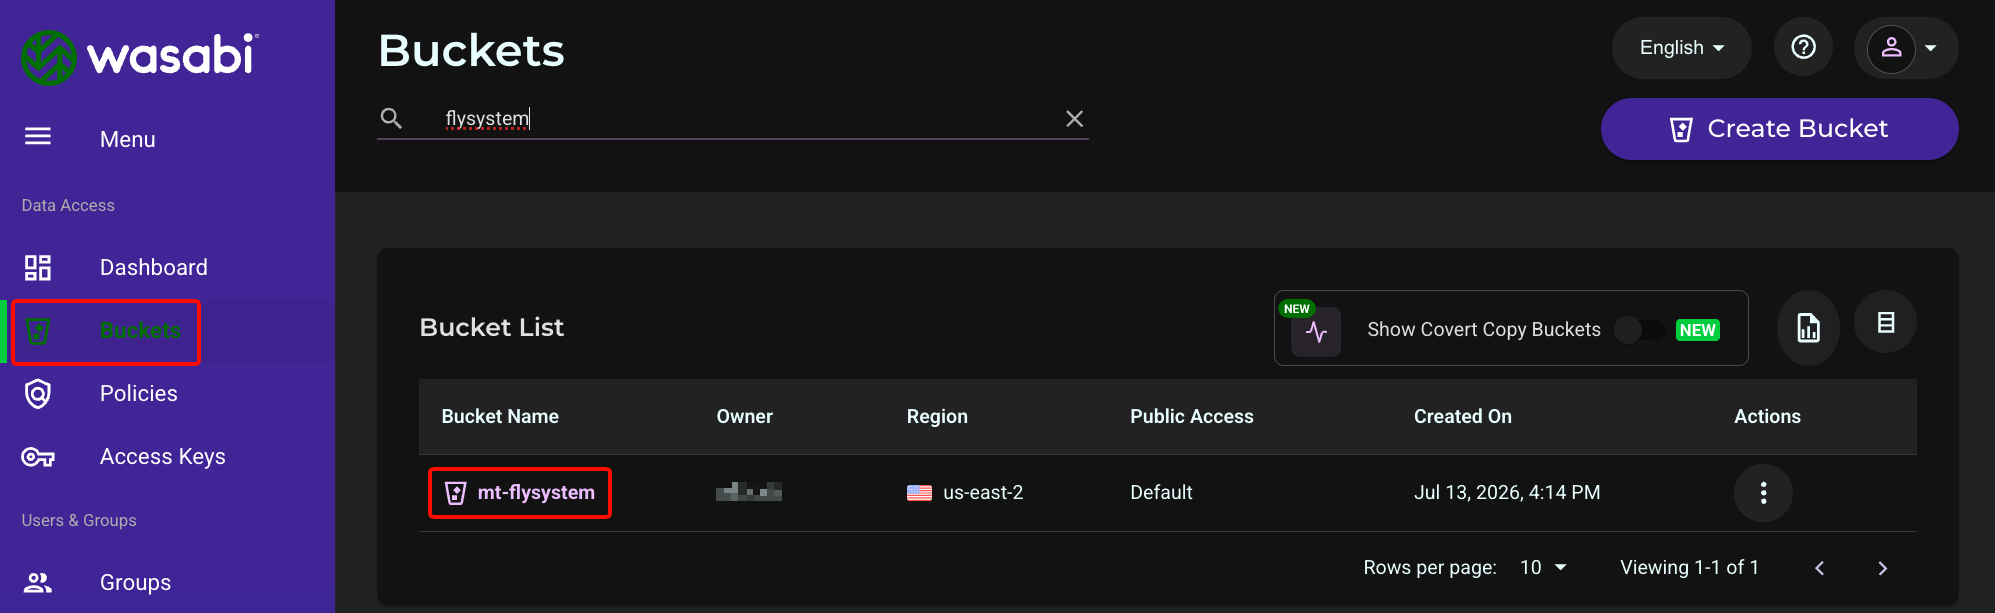Click the Groups people icon
The image size is (1995, 613).
(38, 582)
